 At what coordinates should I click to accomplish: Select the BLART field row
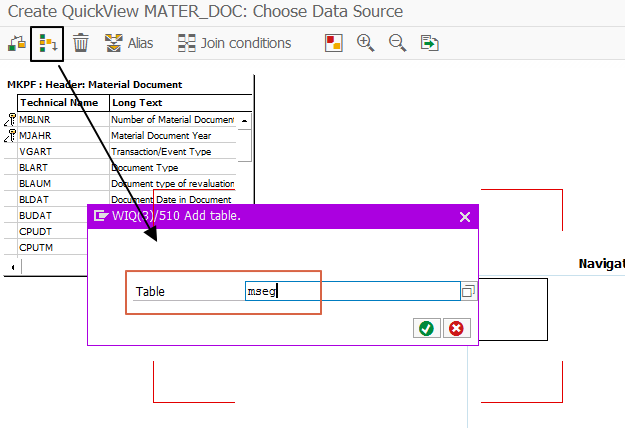(x=127, y=167)
